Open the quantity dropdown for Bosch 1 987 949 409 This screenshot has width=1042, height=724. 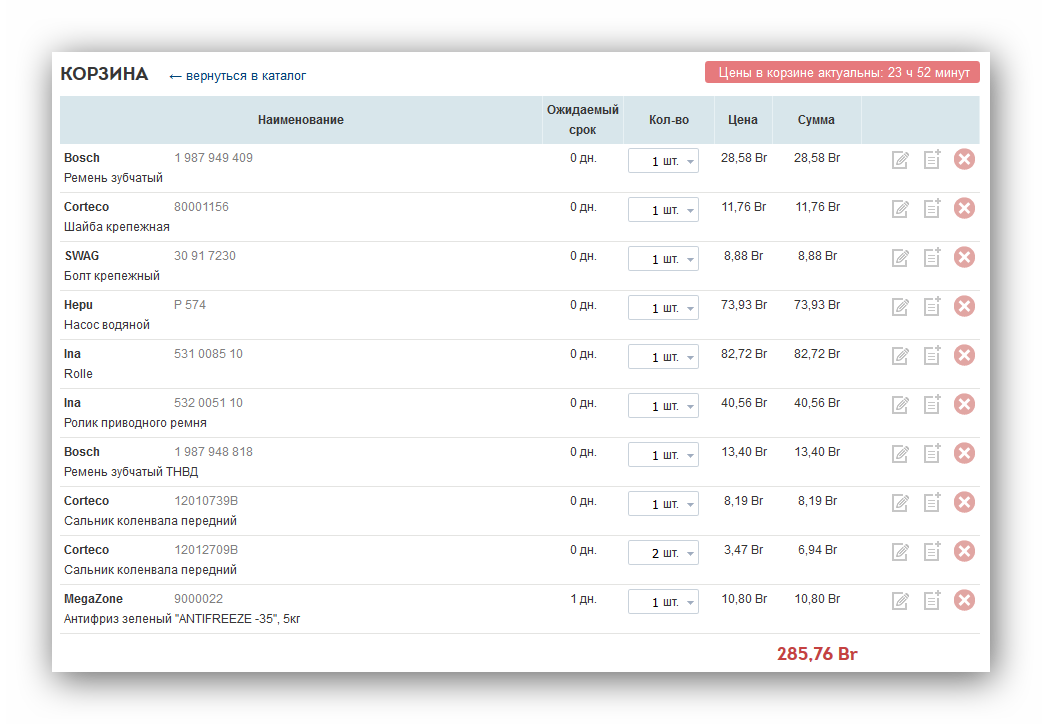(663, 161)
